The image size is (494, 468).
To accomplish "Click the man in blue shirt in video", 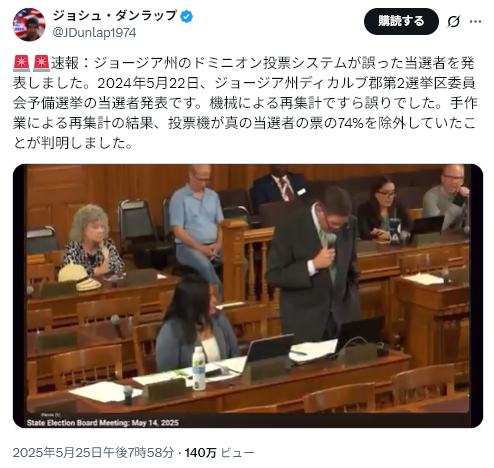I will click(197, 223).
